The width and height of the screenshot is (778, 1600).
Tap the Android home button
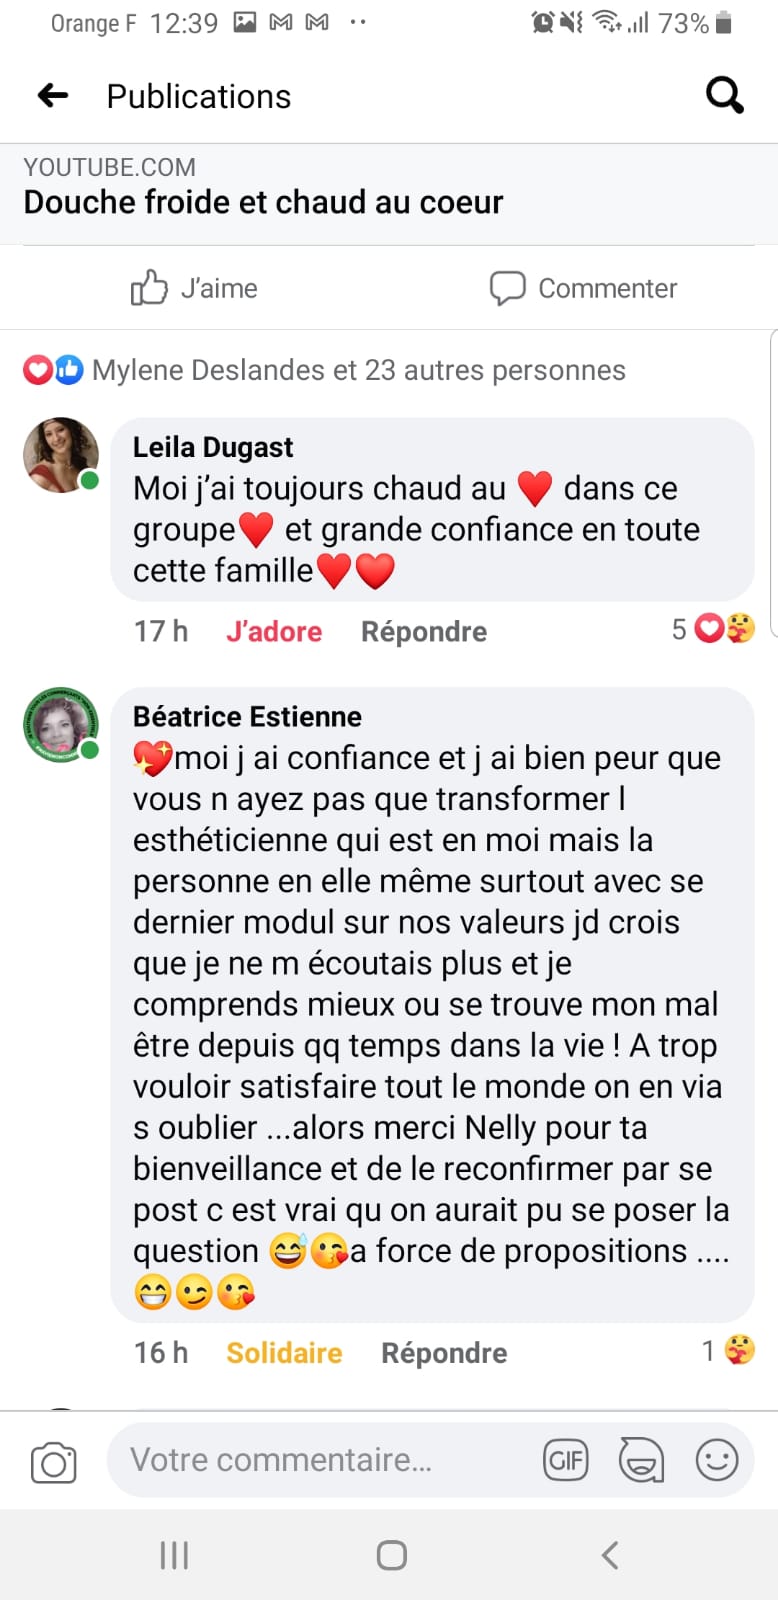click(391, 1555)
